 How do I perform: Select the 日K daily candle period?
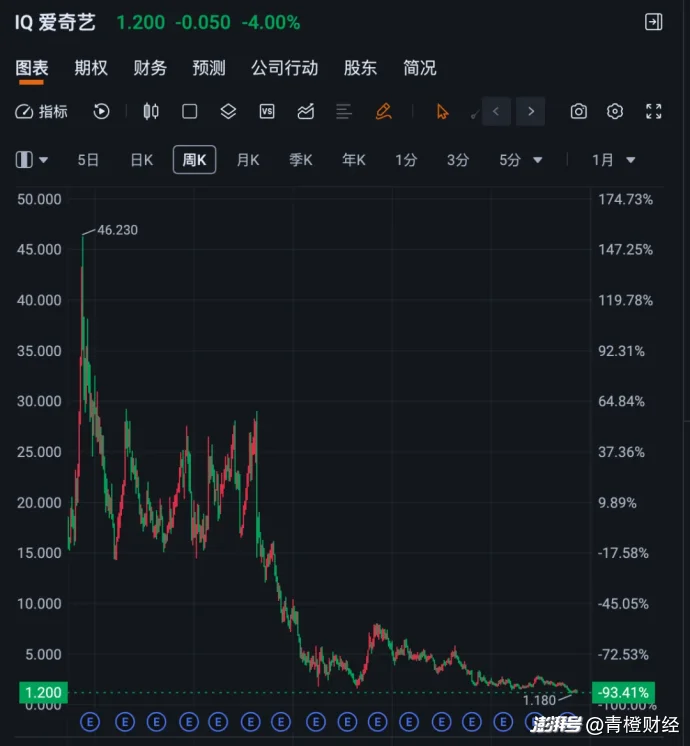(141, 160)
